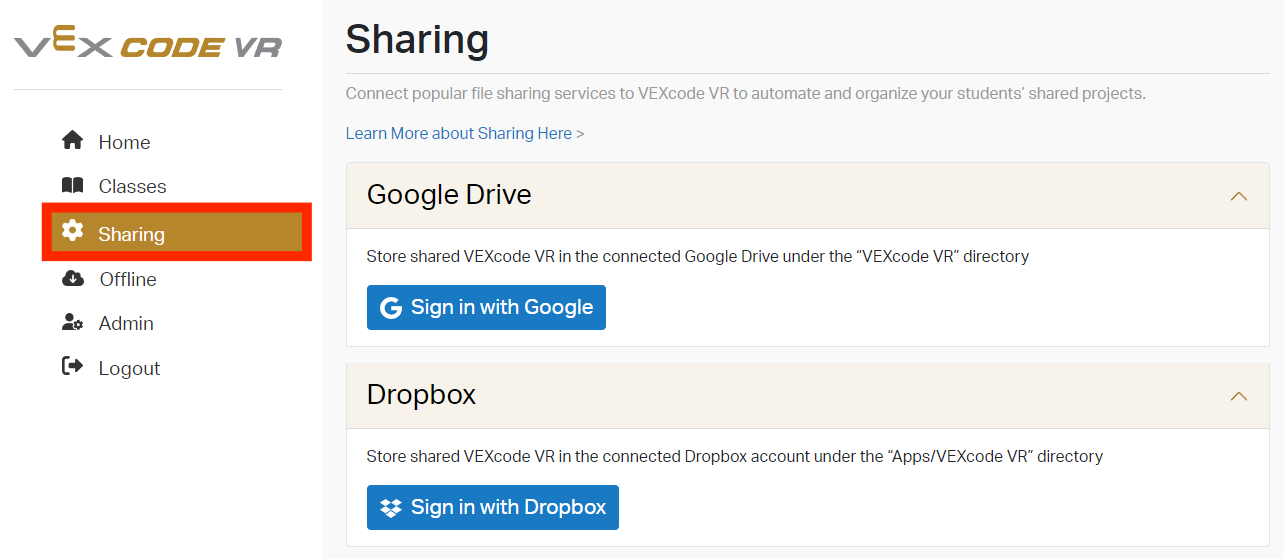Viewport: 1284px width, 559px height.
Task: Click the Admin user-gear icon
Action: coord(72,323)
